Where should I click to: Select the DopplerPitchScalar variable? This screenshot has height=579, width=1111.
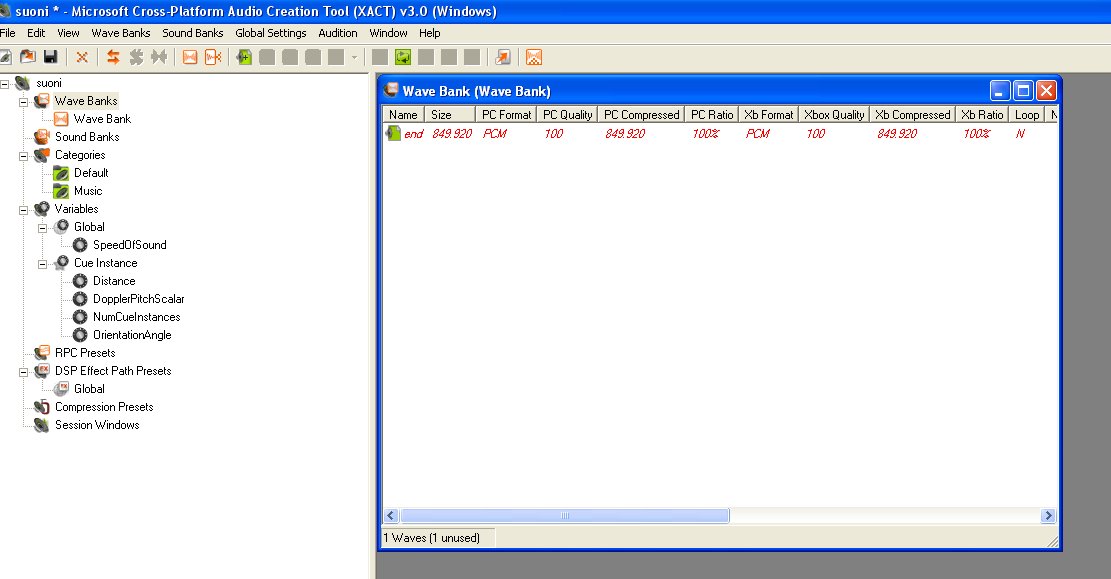[138, 299]
